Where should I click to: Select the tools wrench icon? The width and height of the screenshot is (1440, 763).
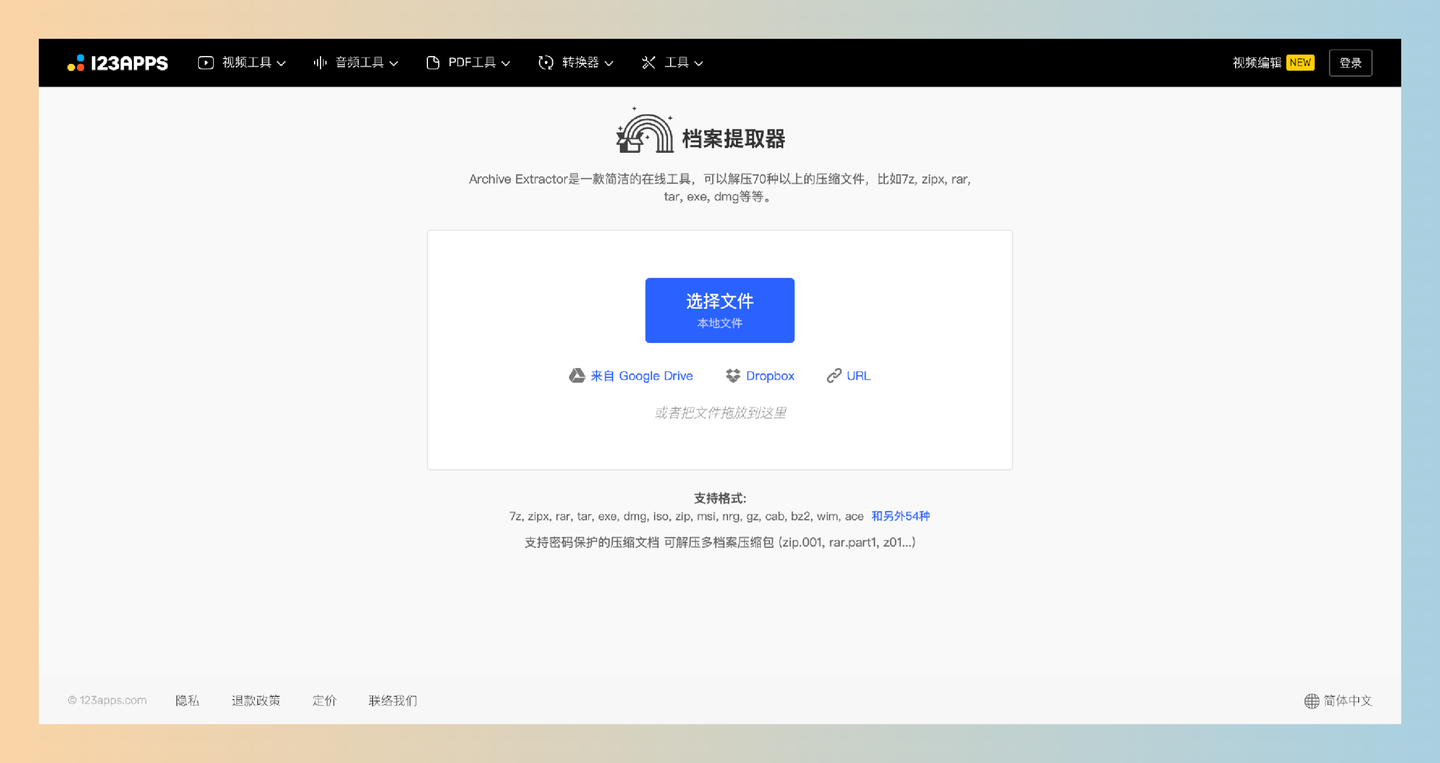(x=648, y=62)
